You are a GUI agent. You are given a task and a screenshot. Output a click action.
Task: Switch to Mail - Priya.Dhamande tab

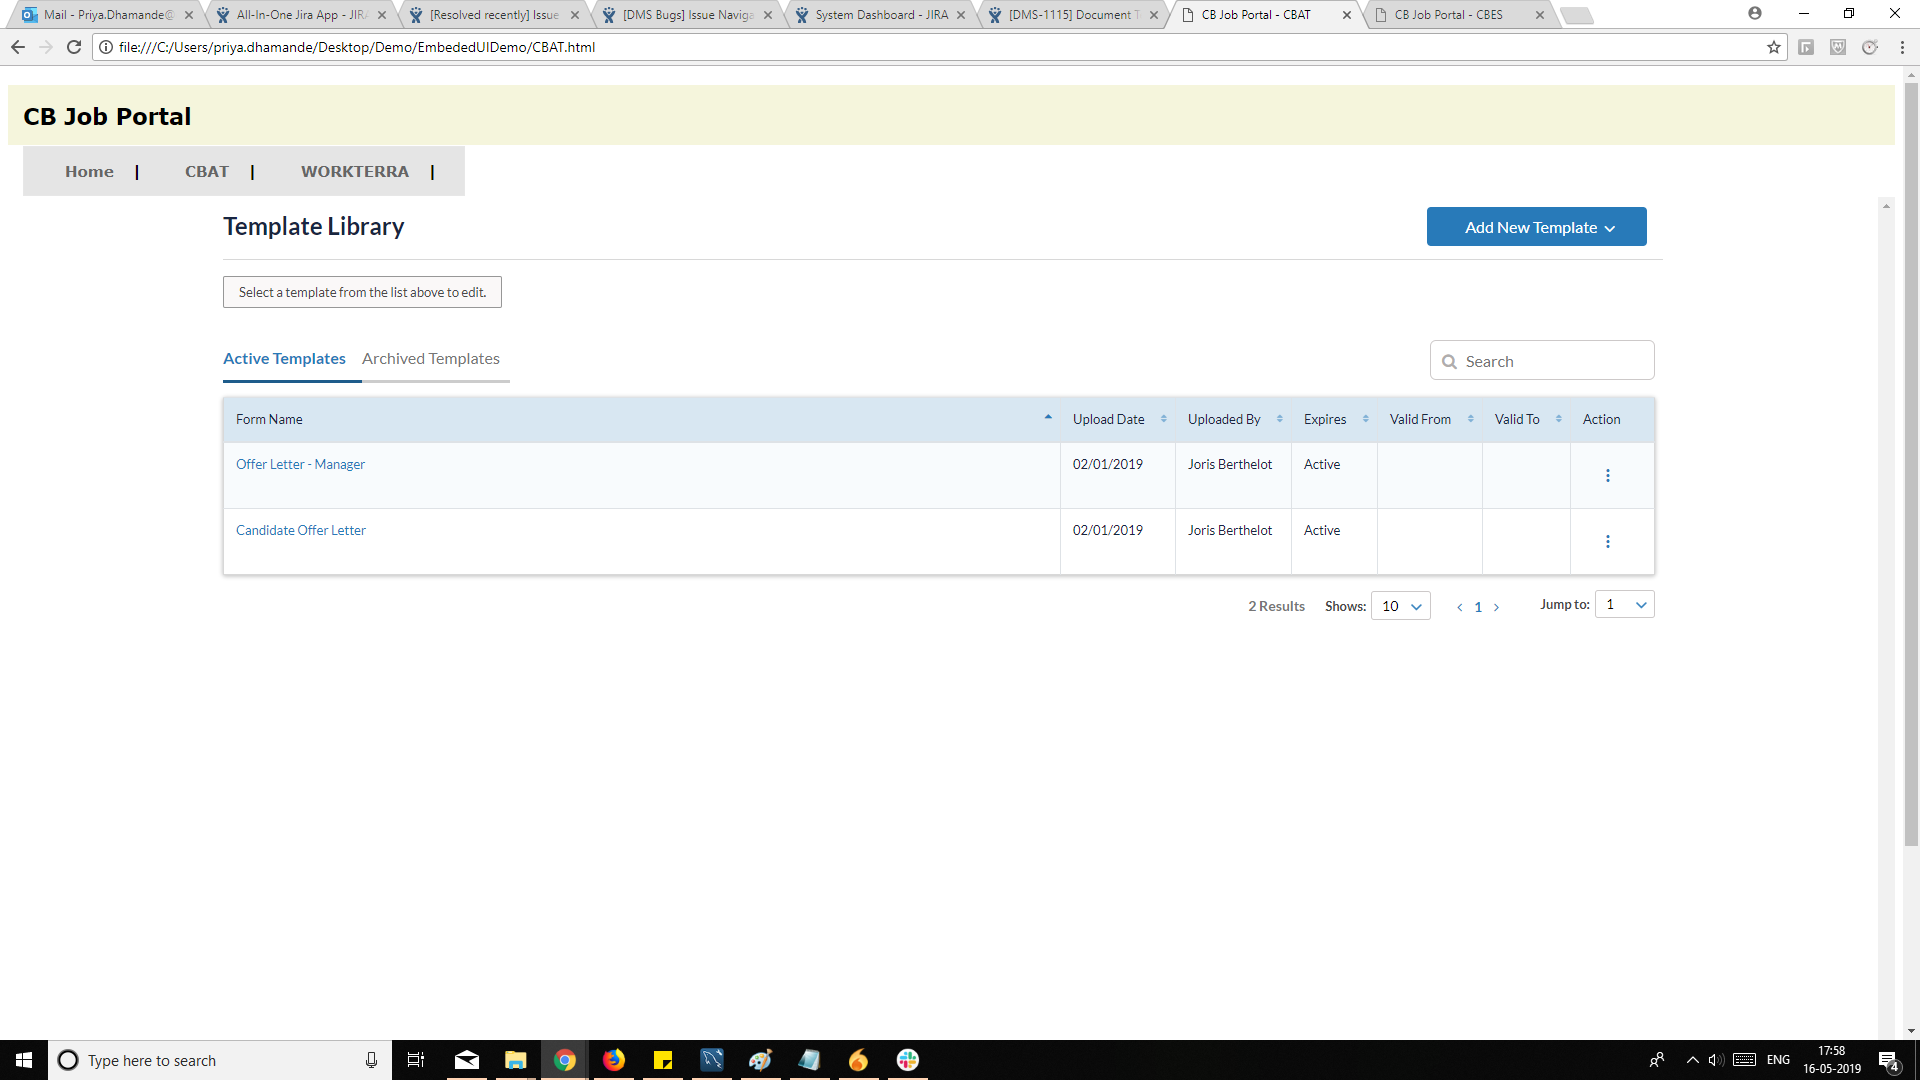point(106,15)
